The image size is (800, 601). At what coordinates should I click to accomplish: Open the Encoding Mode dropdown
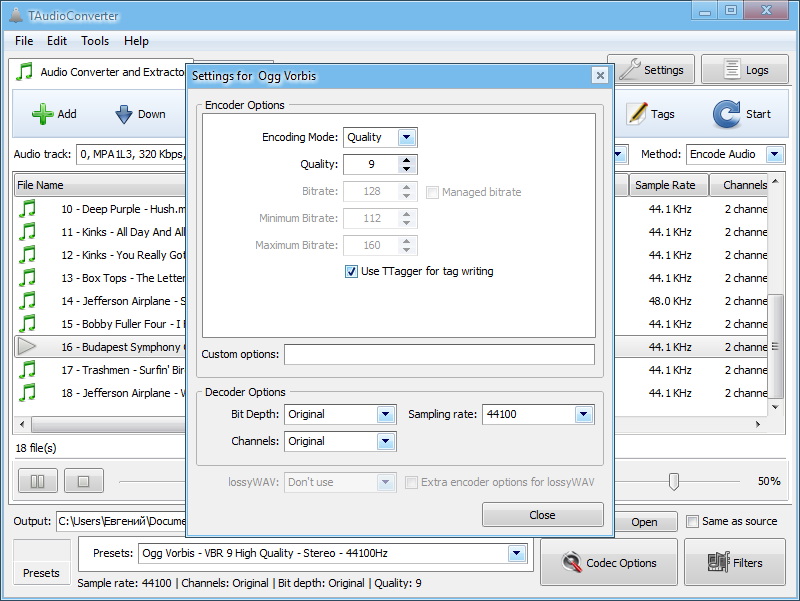[407, 137]
